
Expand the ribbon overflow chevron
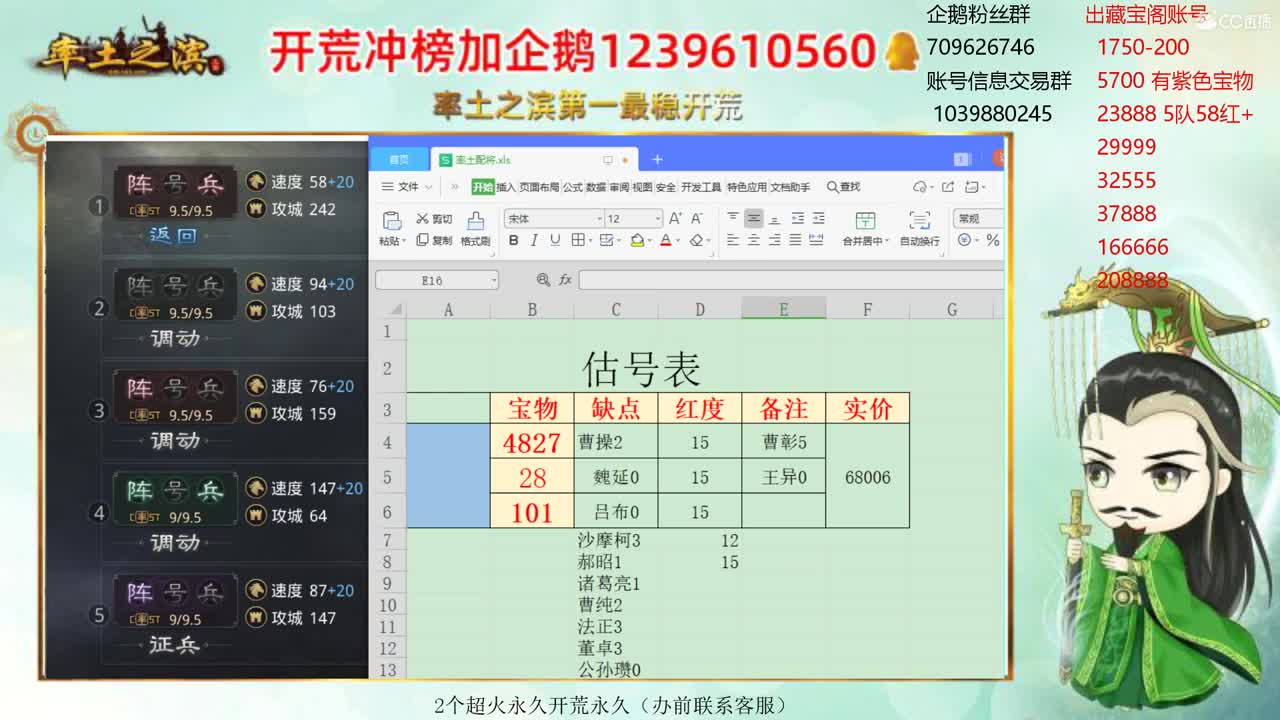click(454, 187)
